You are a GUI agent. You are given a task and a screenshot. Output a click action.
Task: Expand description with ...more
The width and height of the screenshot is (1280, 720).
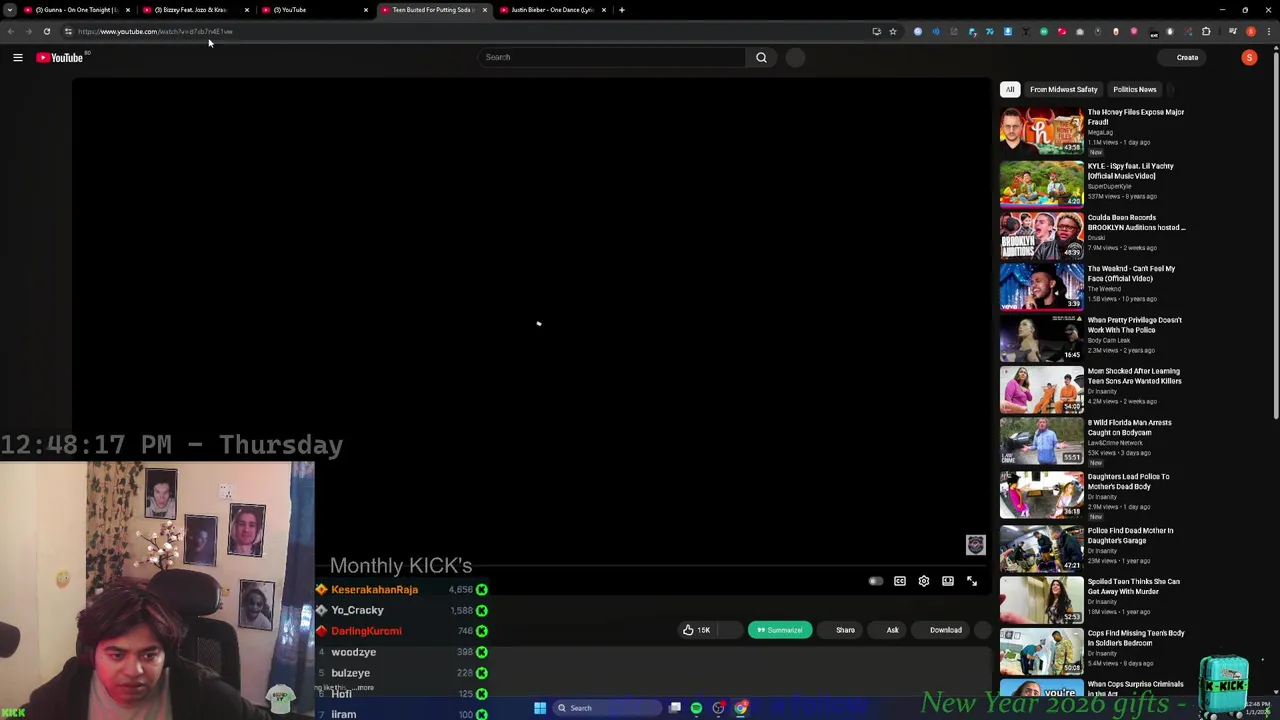pyautogui.click(x=364, y=688)
